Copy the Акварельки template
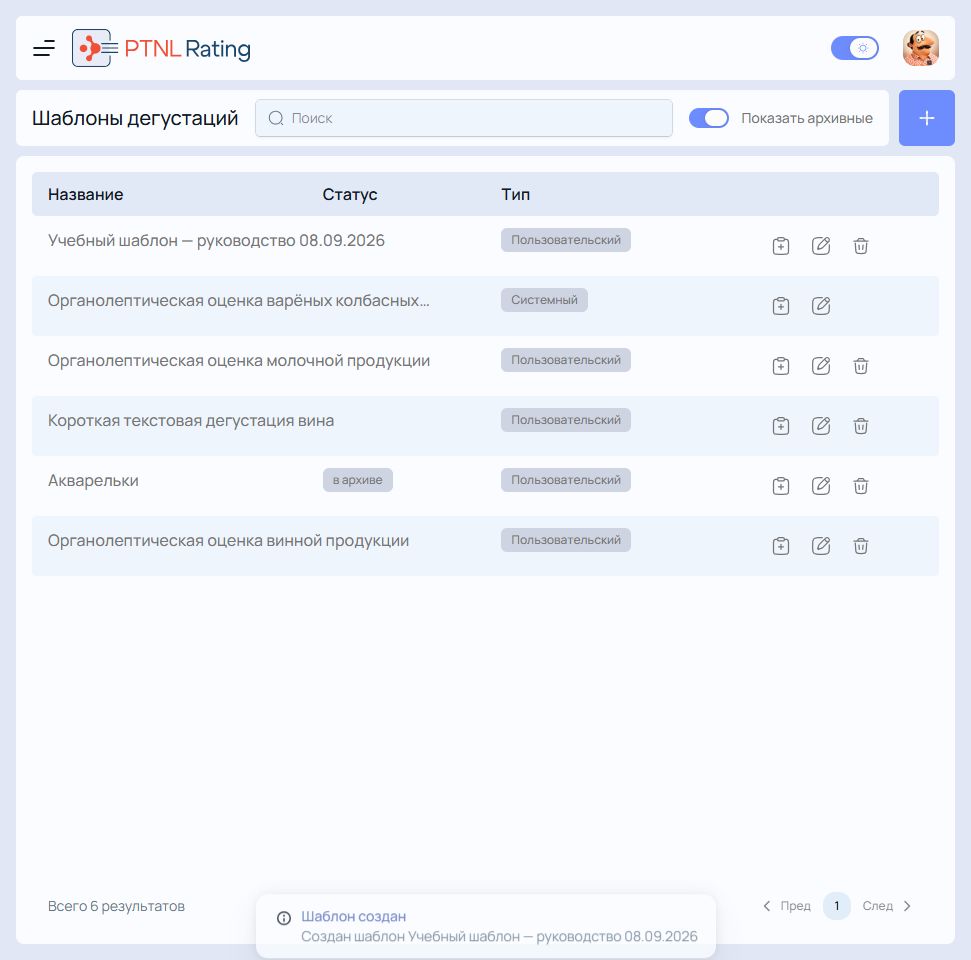Viewport: 971px width, 960px height. (781, 486)
